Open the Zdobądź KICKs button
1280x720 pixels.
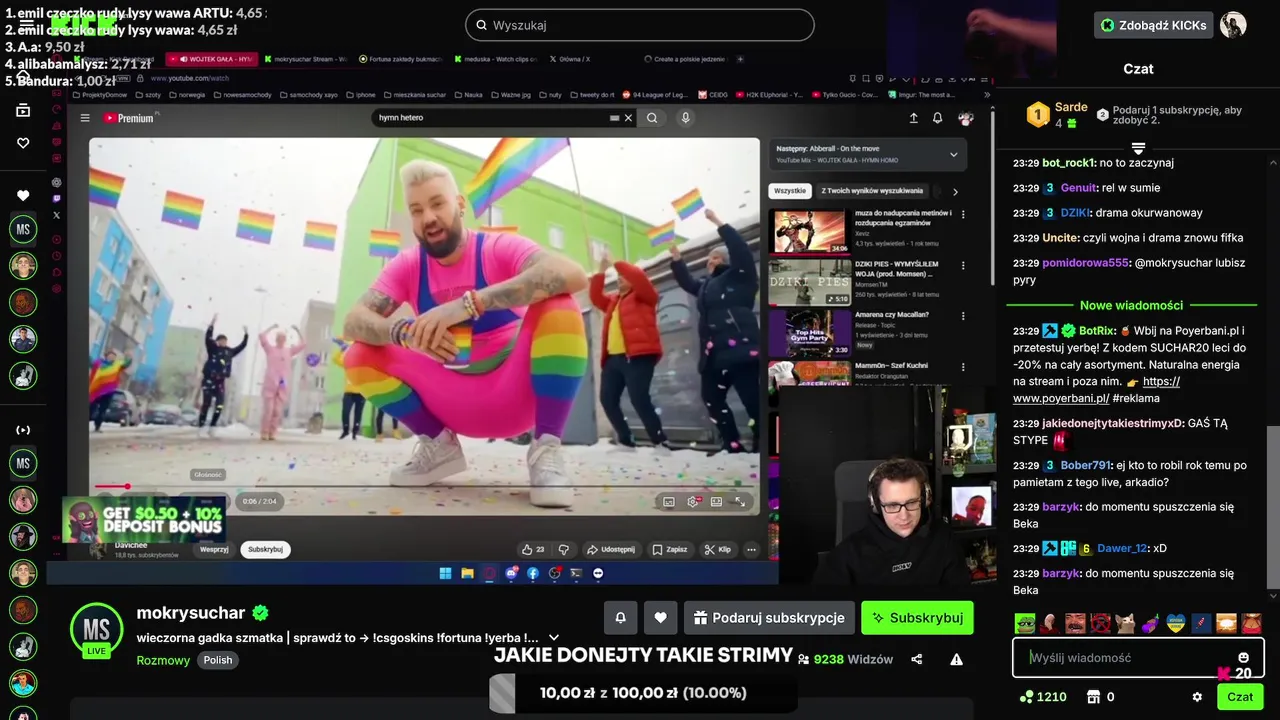coord(1153,25)
